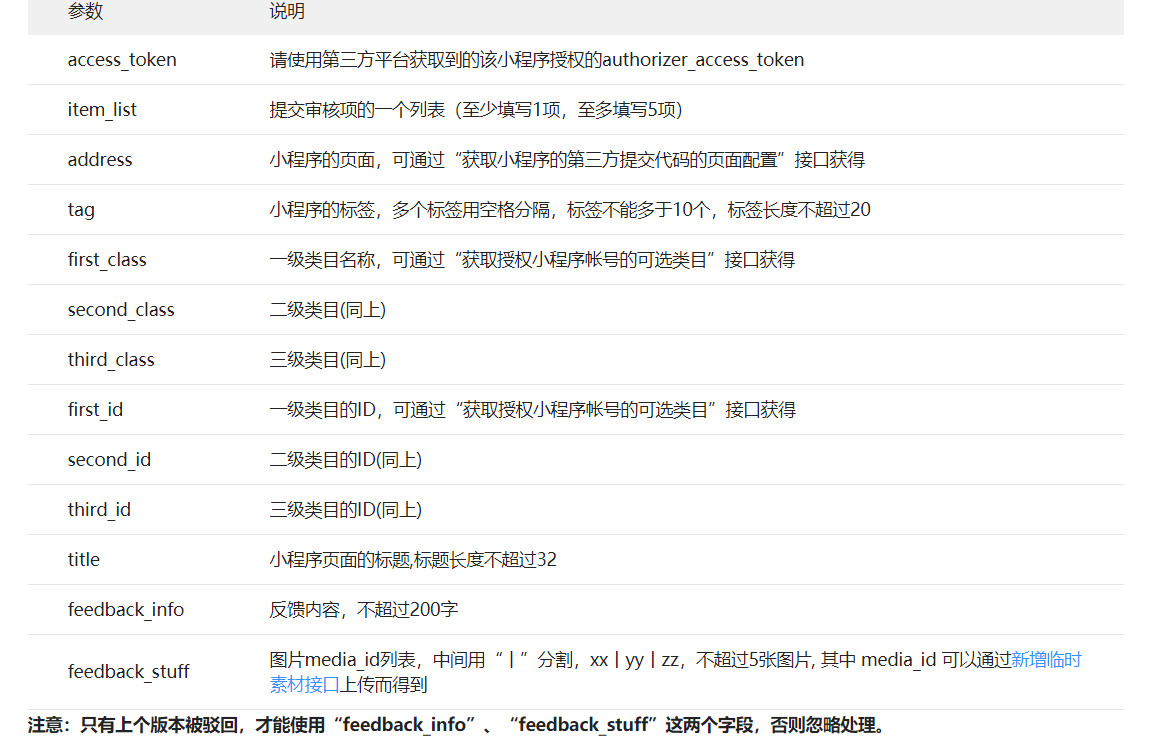Click the authorizer_access_token description text
Image resolution: width=1155 pixels, height=744 pixels.
click(x=536, y=60)
